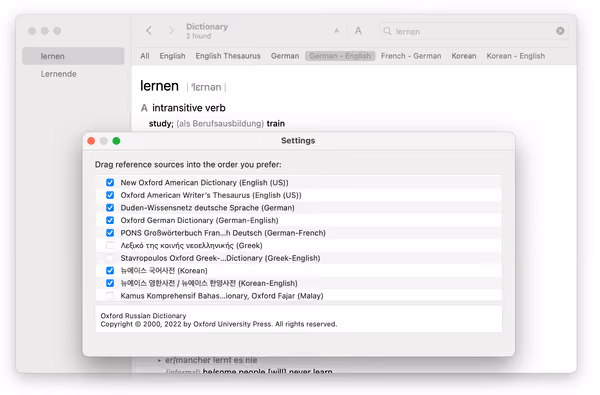Uncheck Duden-Wissensnetz deutsche Sprache
The height and width of the screenshot is (395, 600).
(110, 208)
